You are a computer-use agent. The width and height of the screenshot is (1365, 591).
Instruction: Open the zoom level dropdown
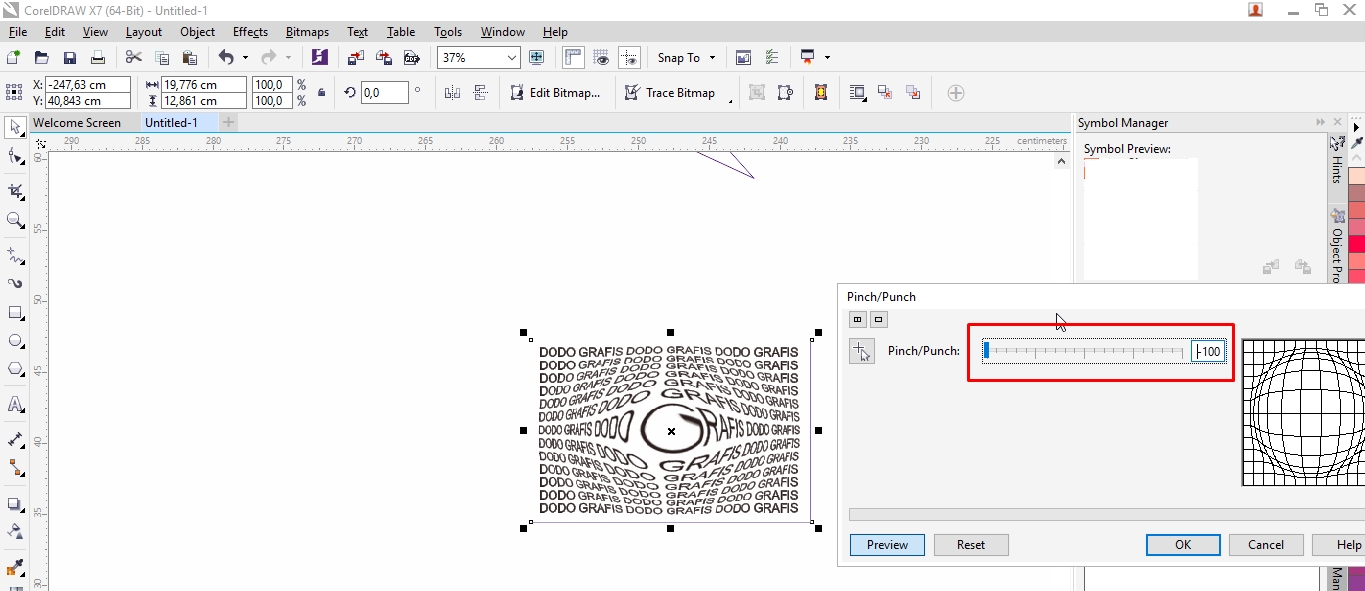tap(511, 57)
